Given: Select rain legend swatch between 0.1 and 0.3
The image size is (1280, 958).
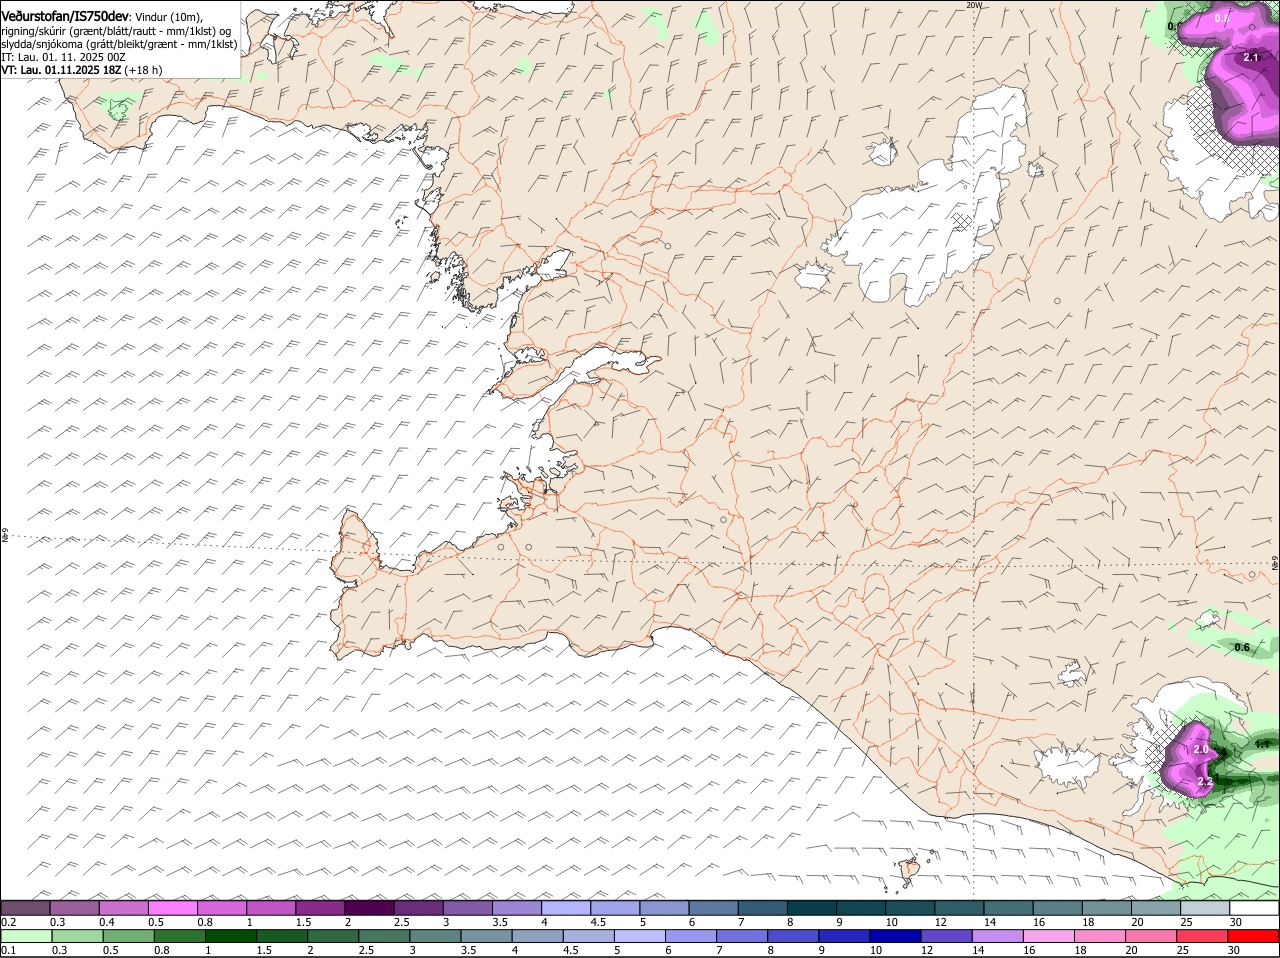Looking at the screenshot, I should (x=27, y=936).
